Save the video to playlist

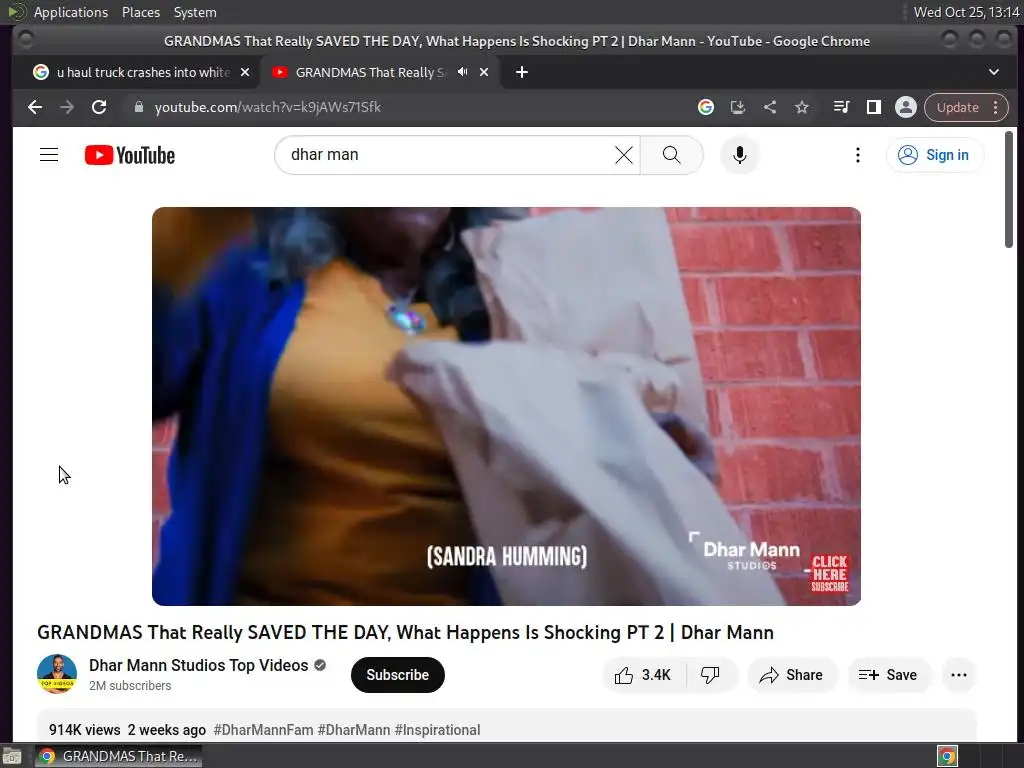tap(889, 675)
